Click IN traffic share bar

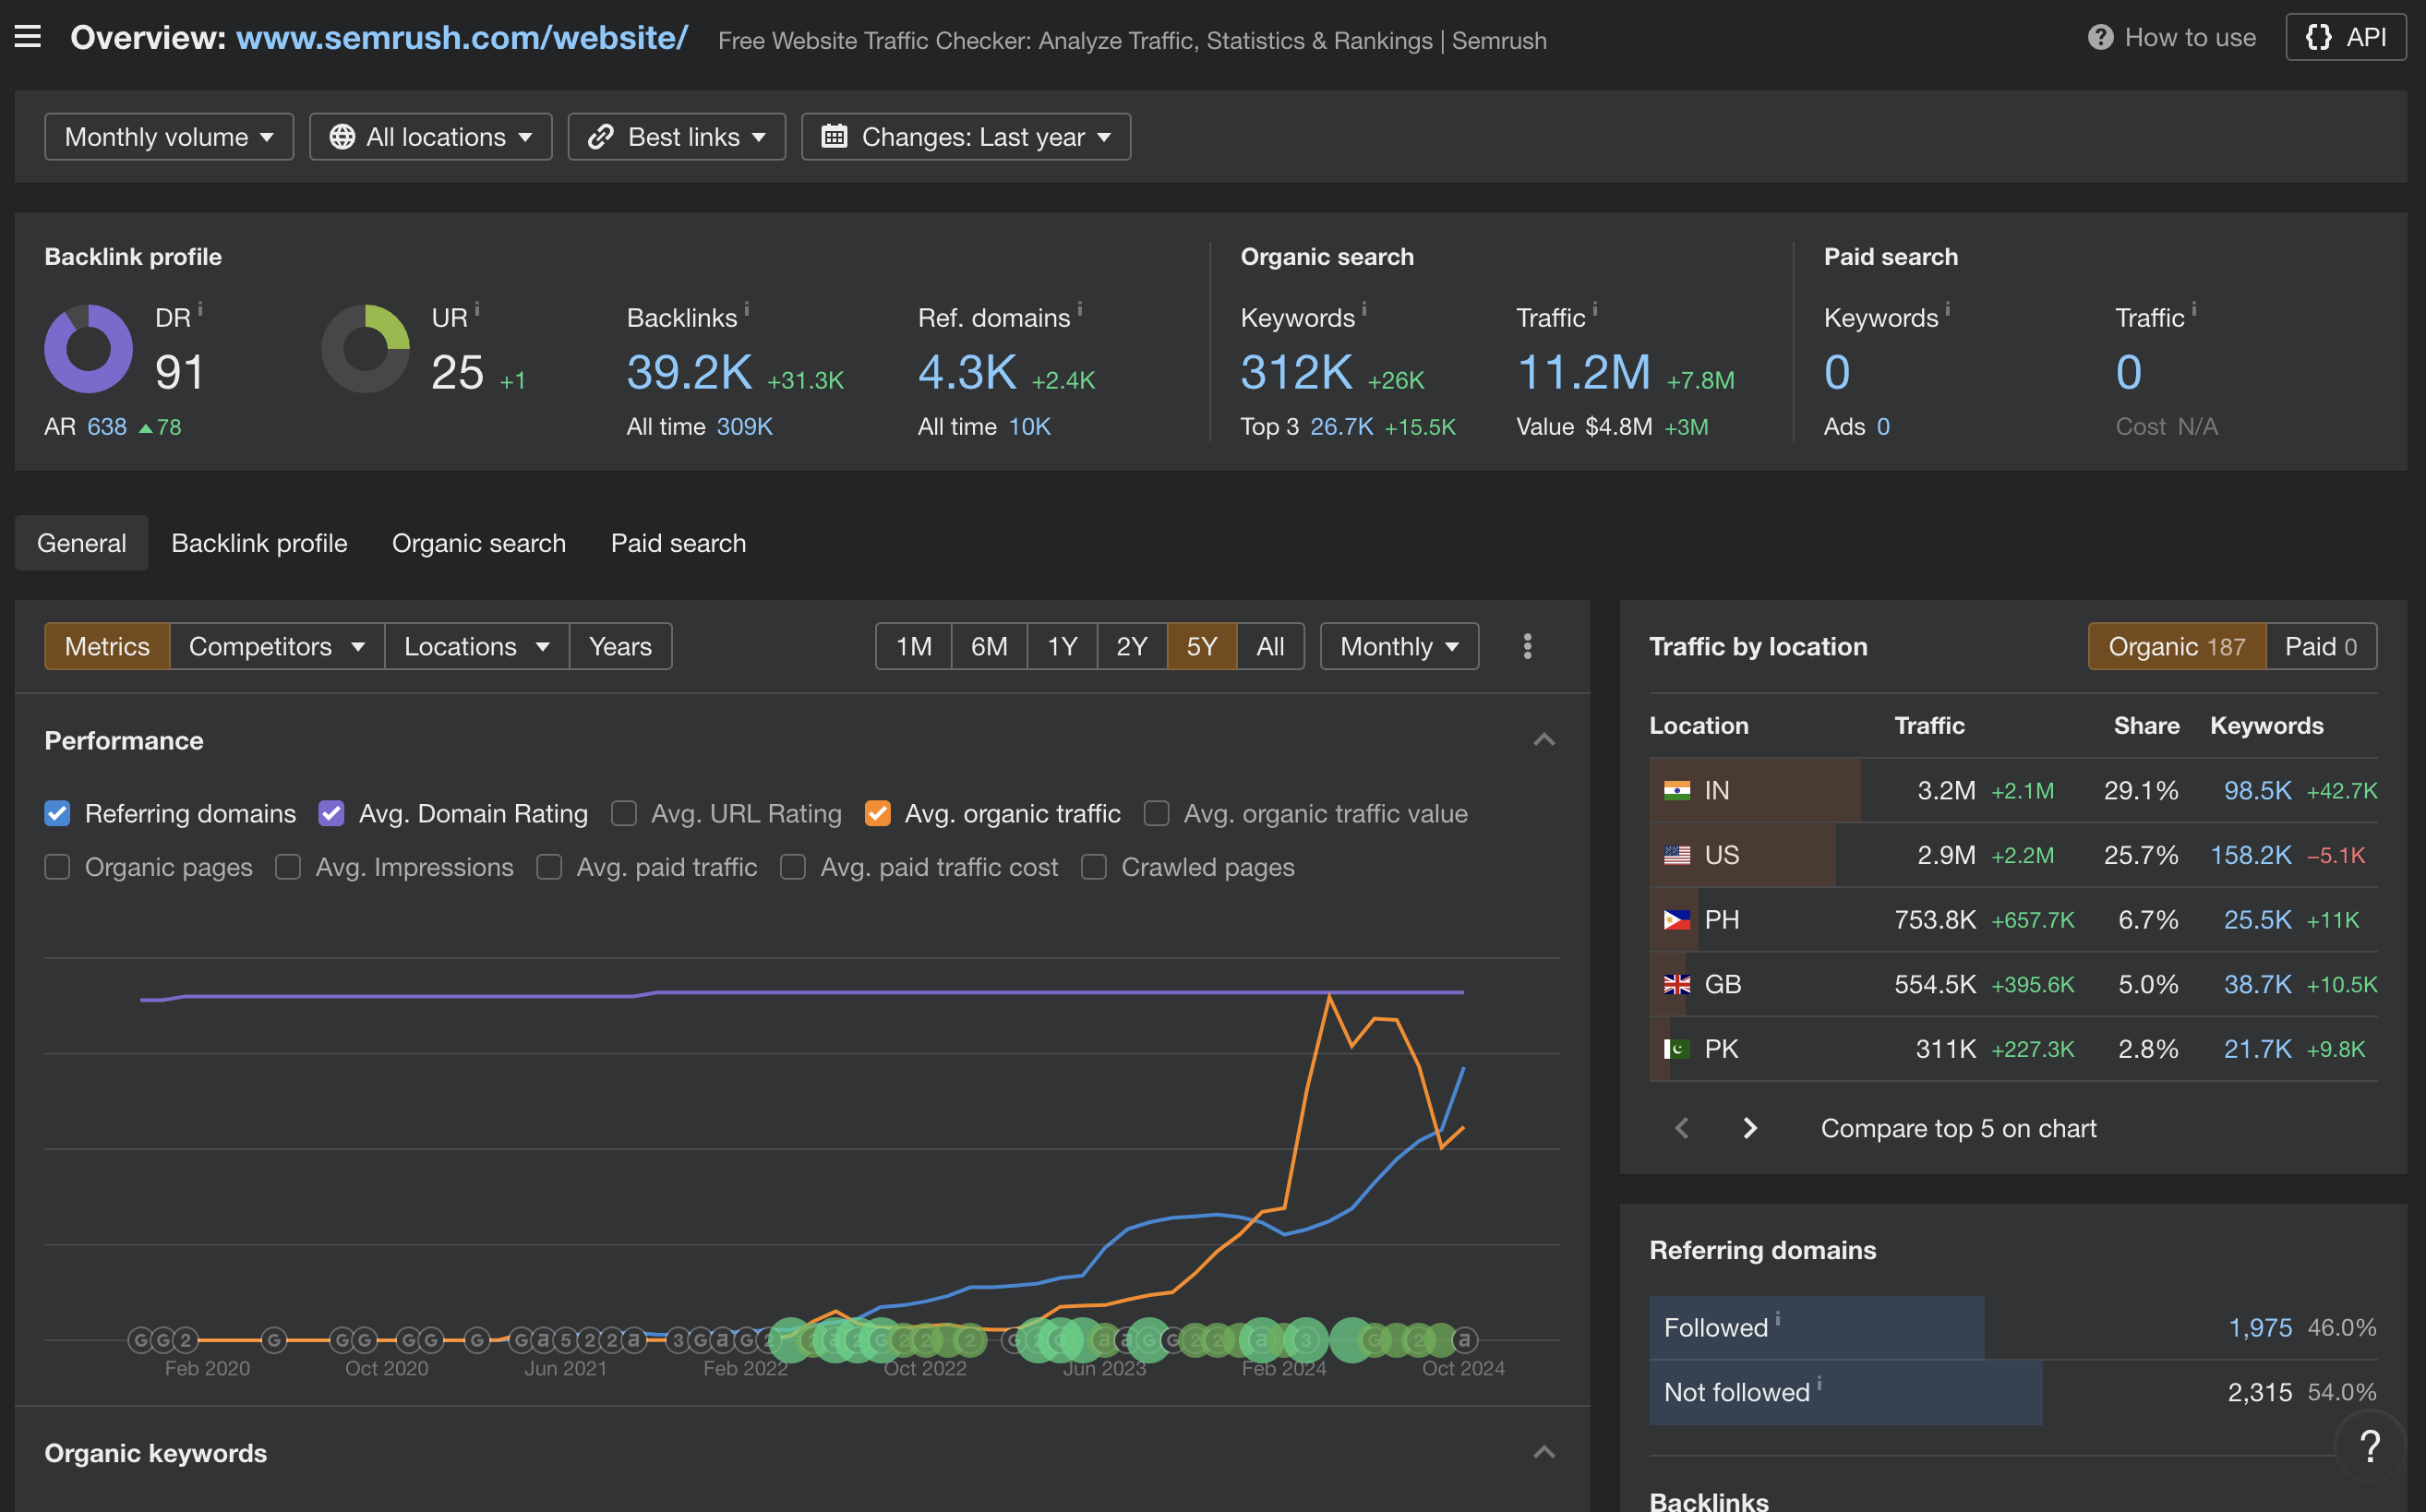(x=1755, y=790)
